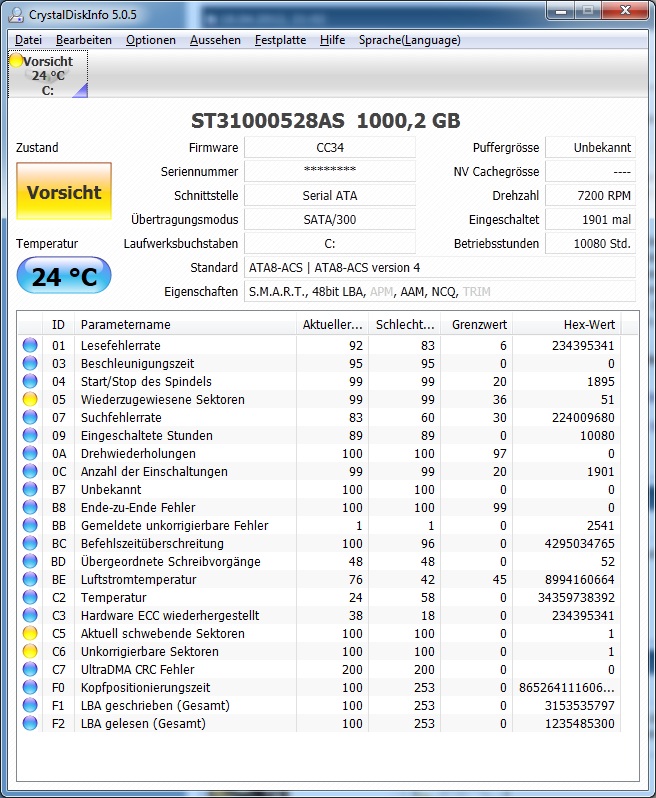Click the Eigenschaften features field

[x=440, y=292]
